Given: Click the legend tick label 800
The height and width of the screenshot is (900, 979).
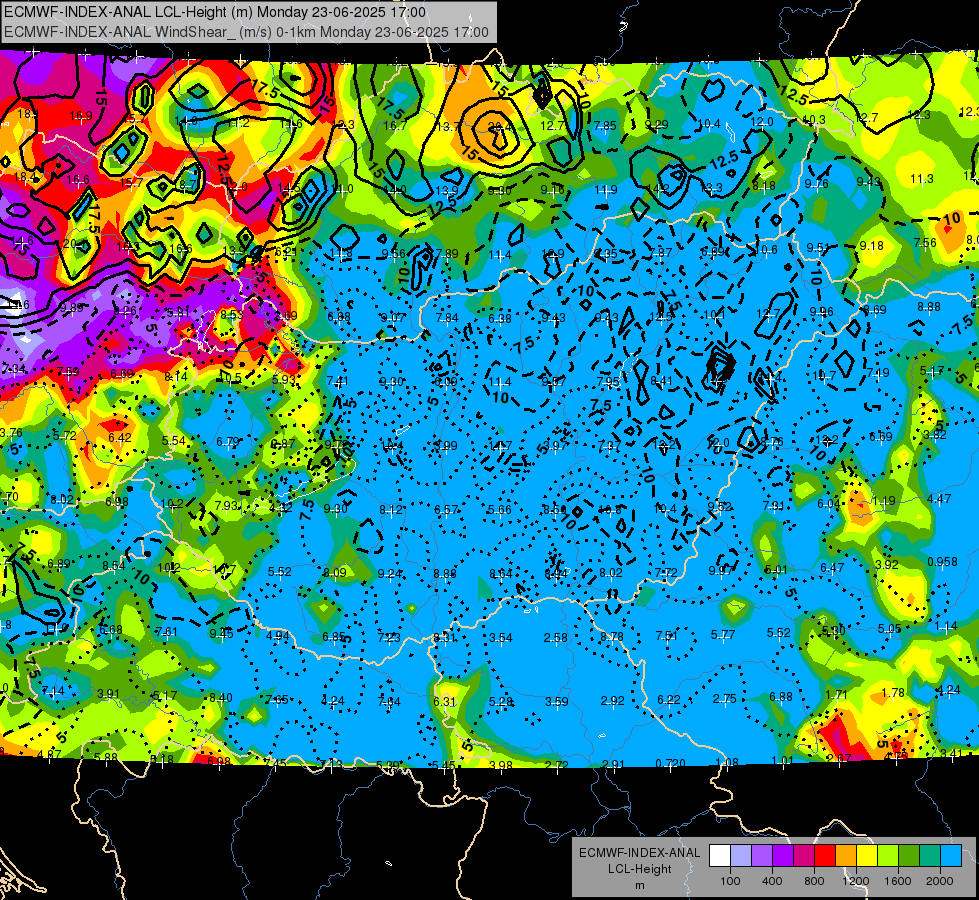Looking at the screenshot, I should 814,881.
